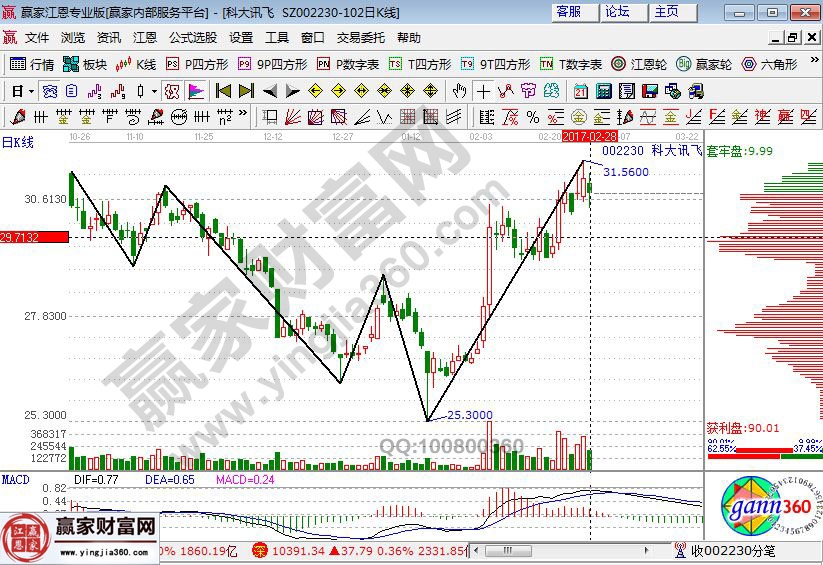Open the 公式选股 menu
This screenshot has height=565, width=823.
tap(192, 38)
